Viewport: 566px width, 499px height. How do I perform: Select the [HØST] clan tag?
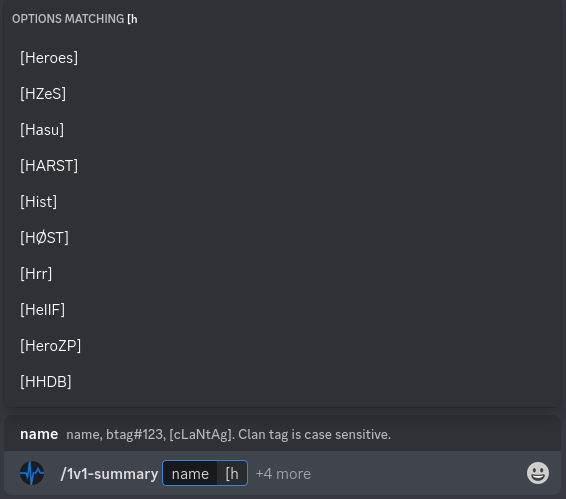[282, 238]
